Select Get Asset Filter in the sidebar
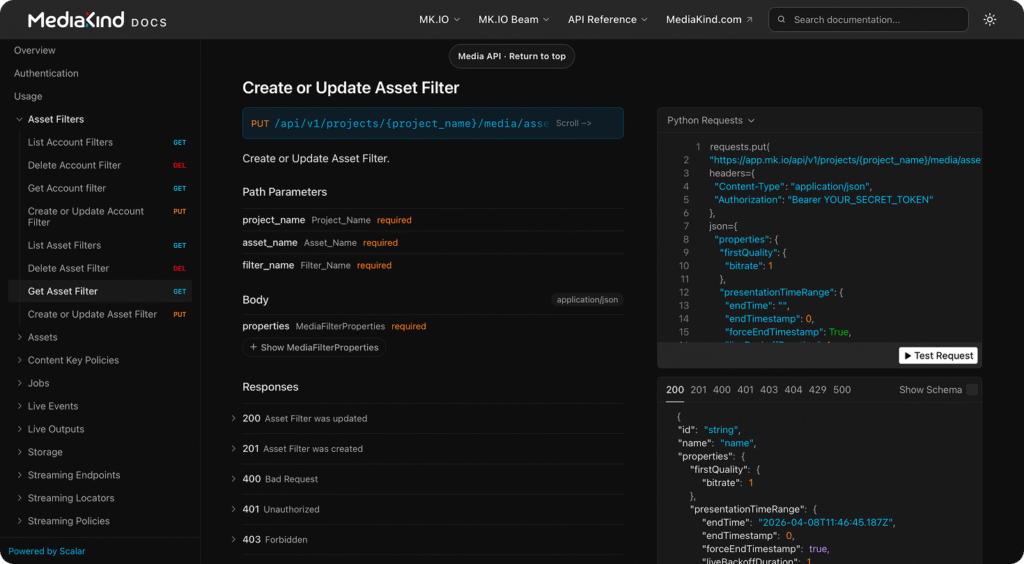Image resolution: width=1024 pixels, height=564 pixels. [63, 292]
